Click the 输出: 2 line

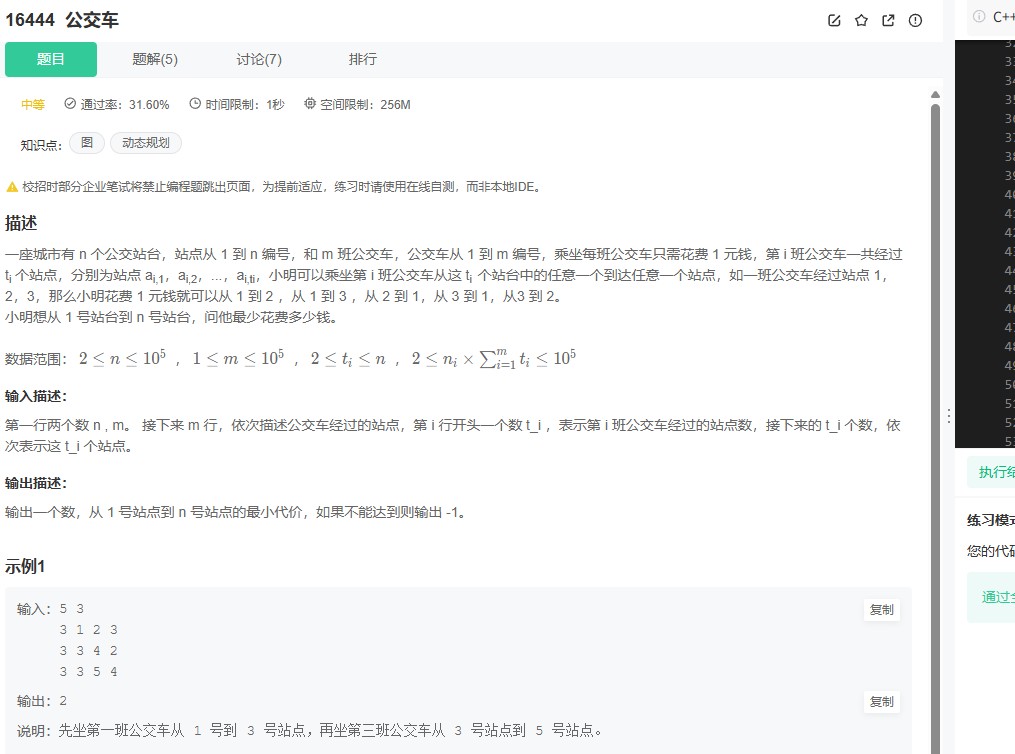pos(42,701)
